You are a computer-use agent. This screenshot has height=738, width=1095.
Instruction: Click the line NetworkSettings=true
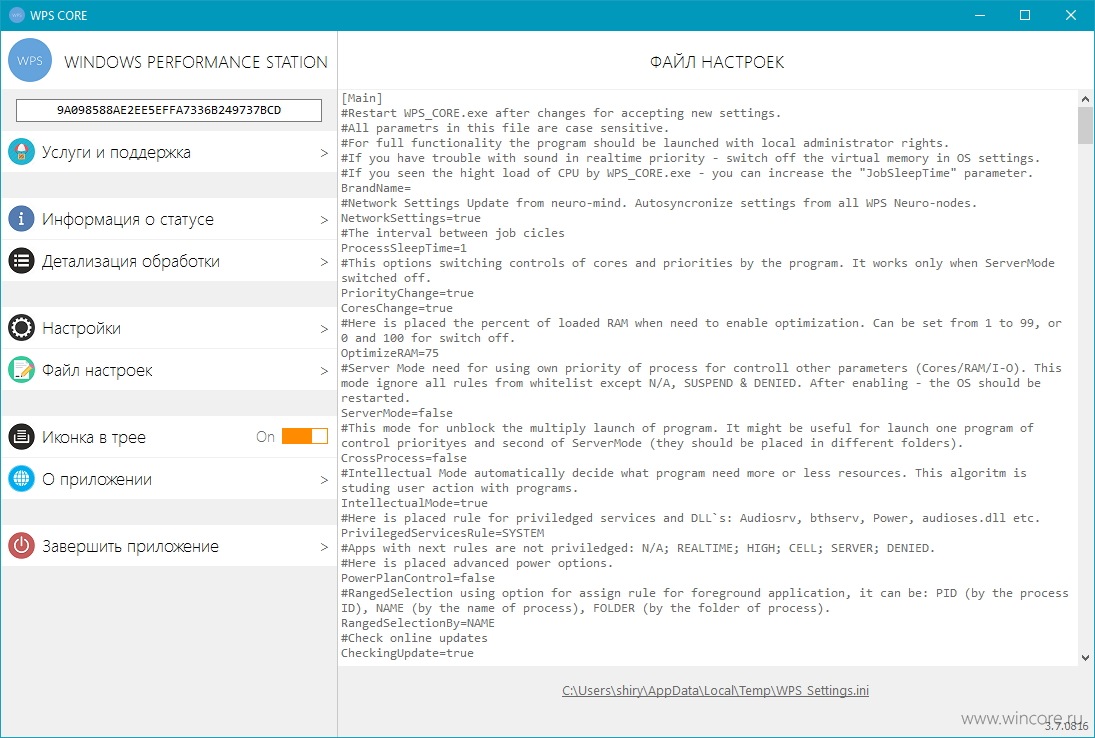pyautogui.click(x=411, y=218)
